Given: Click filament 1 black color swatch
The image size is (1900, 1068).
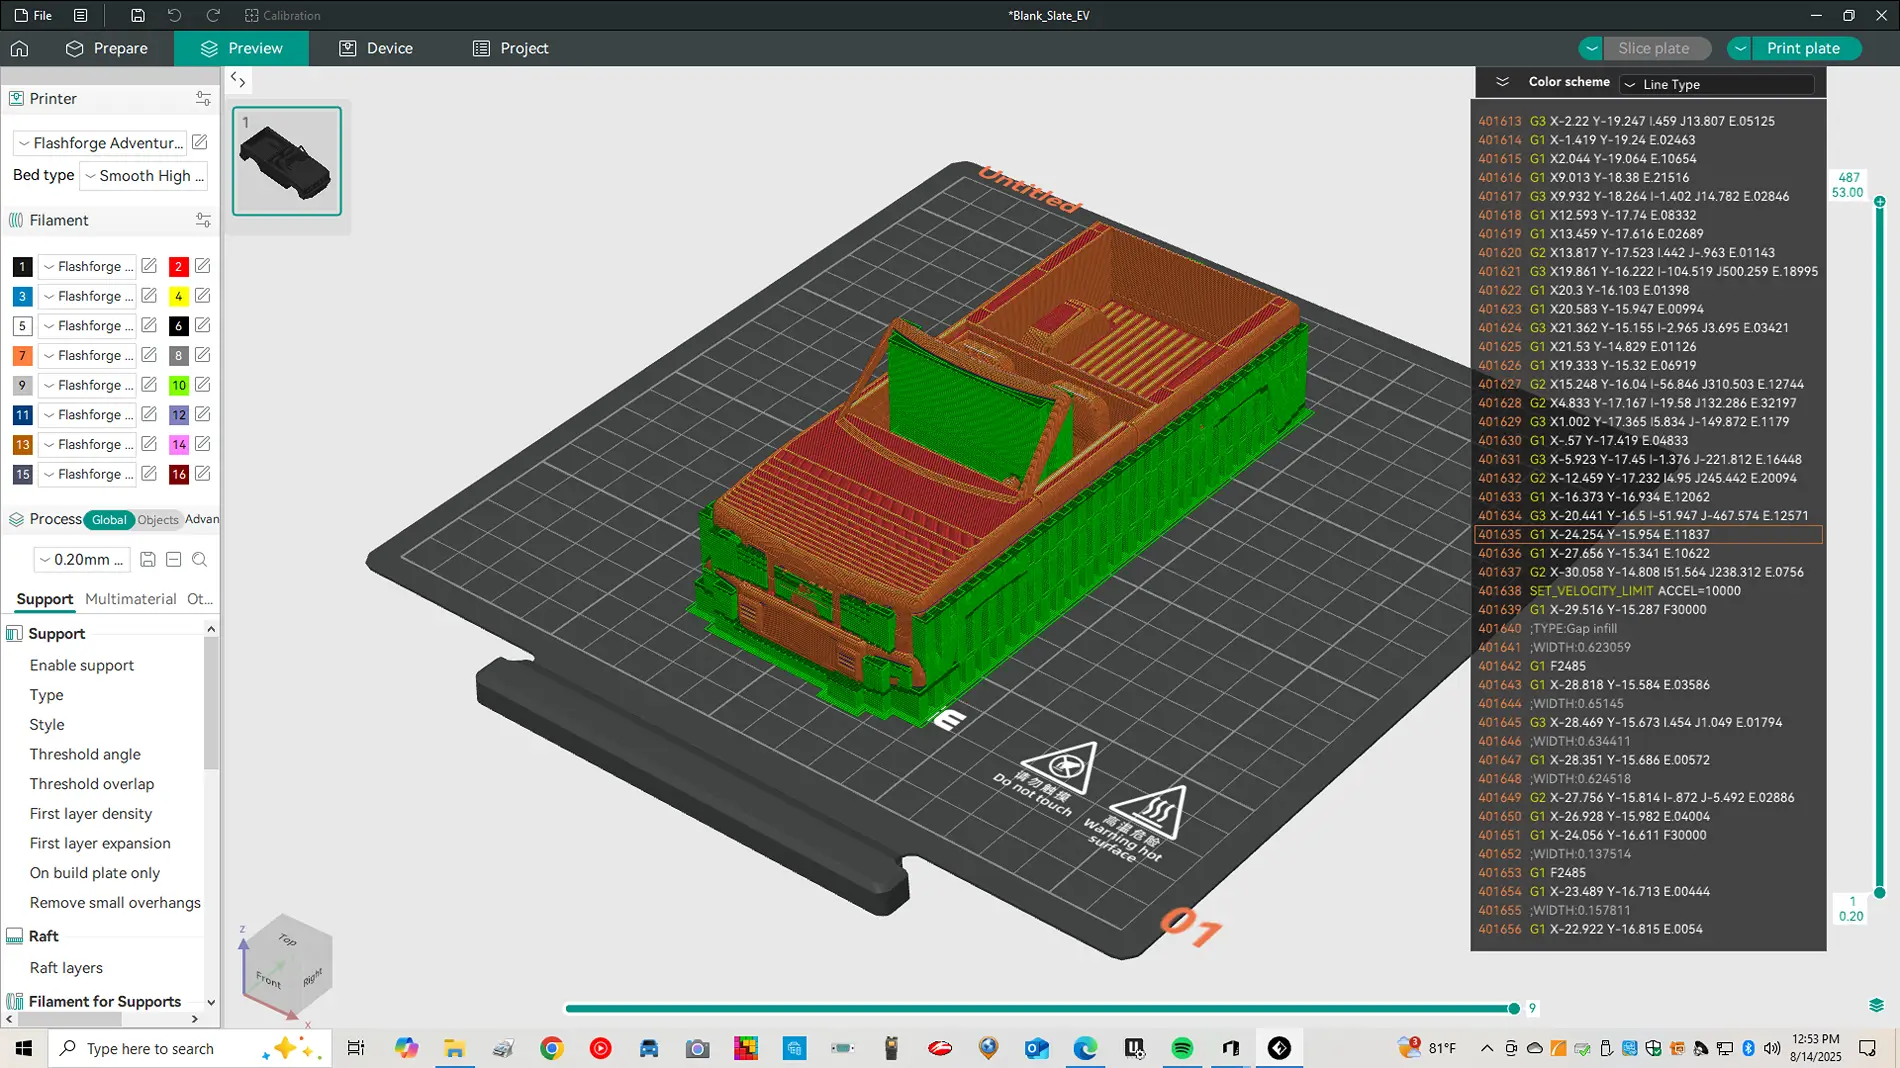Looking at the screenshot, I should [22, 266].
